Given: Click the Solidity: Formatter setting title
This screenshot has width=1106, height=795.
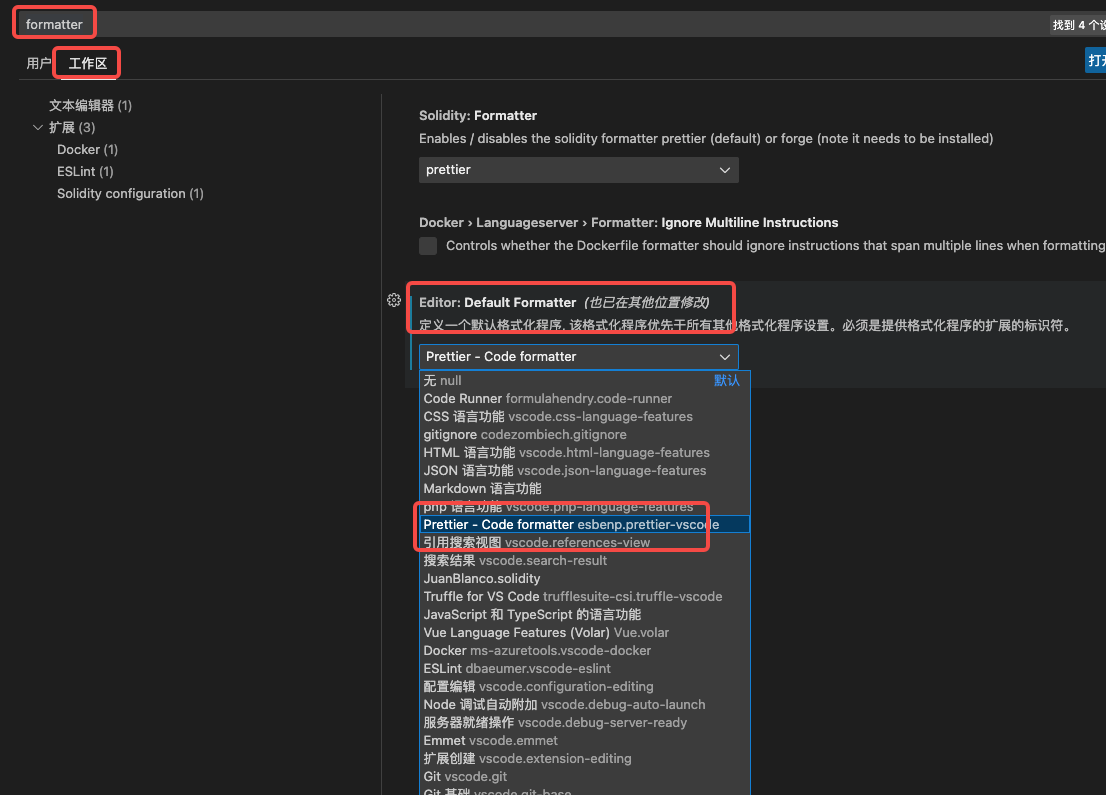Looking at the screenshot, I should coord(478,116).
